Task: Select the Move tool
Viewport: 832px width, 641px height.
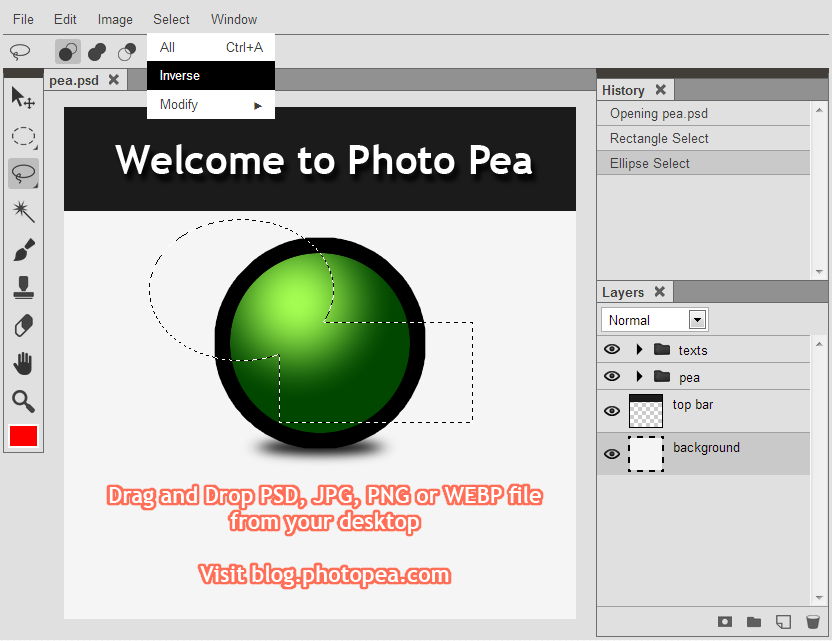Action: (x=23, y=98)
